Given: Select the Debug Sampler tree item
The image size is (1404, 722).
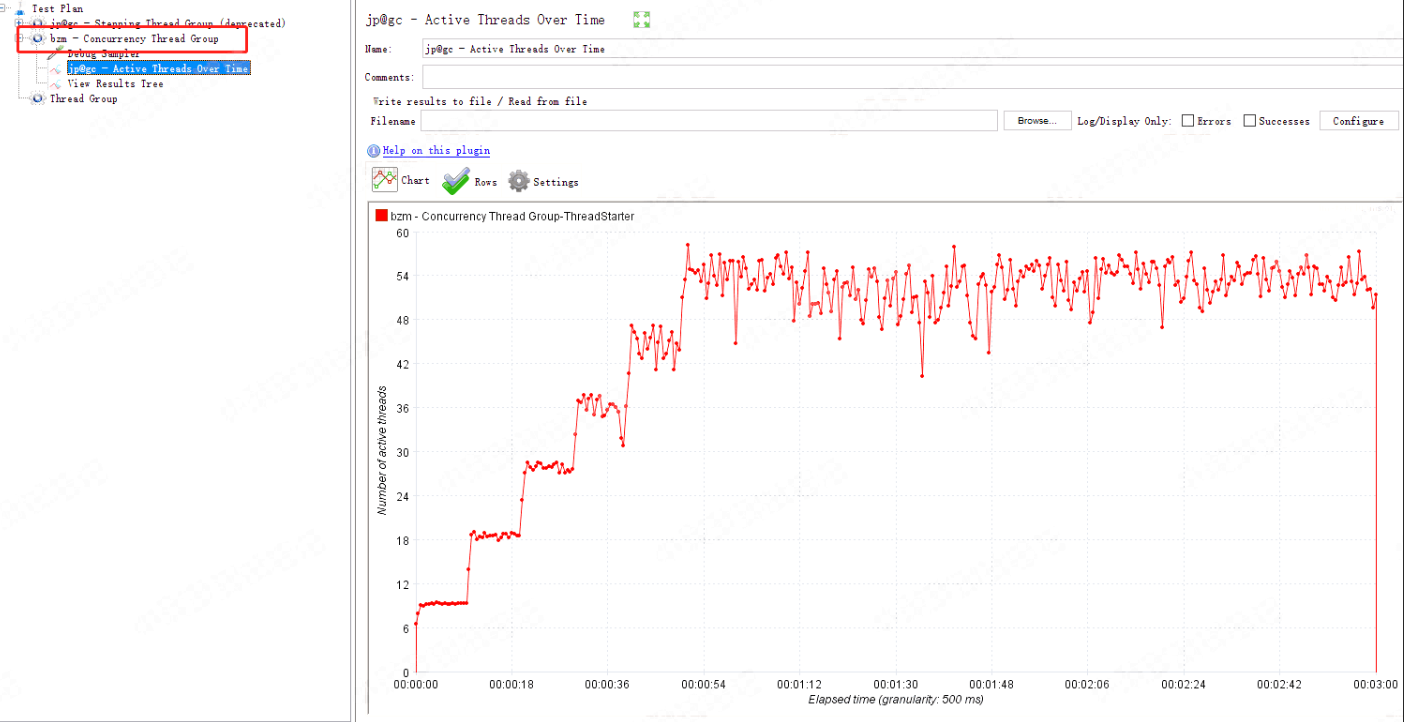Looking at the screenshot, I should pyautogui.click(x=103, y=53).
